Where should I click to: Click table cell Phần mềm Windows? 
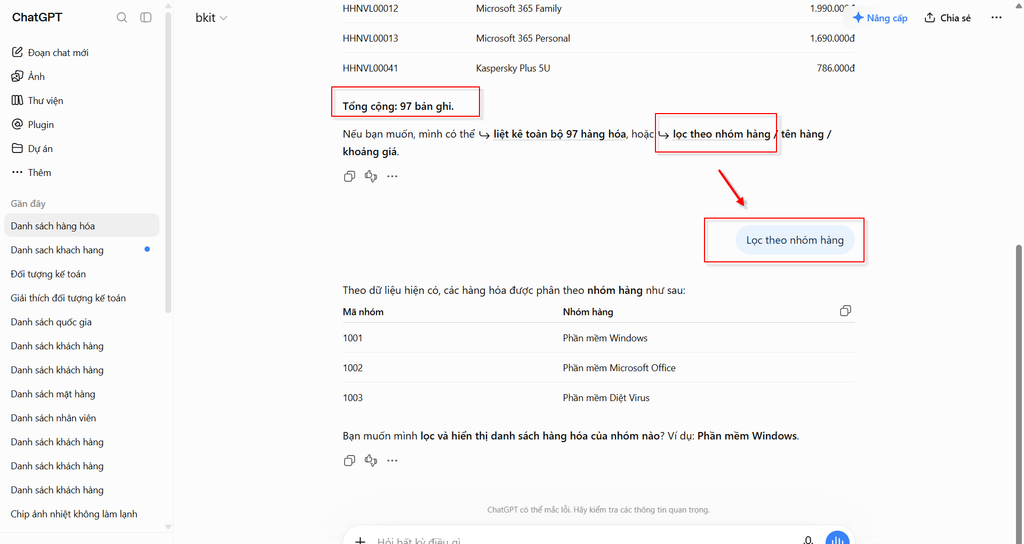pos(605,338)
